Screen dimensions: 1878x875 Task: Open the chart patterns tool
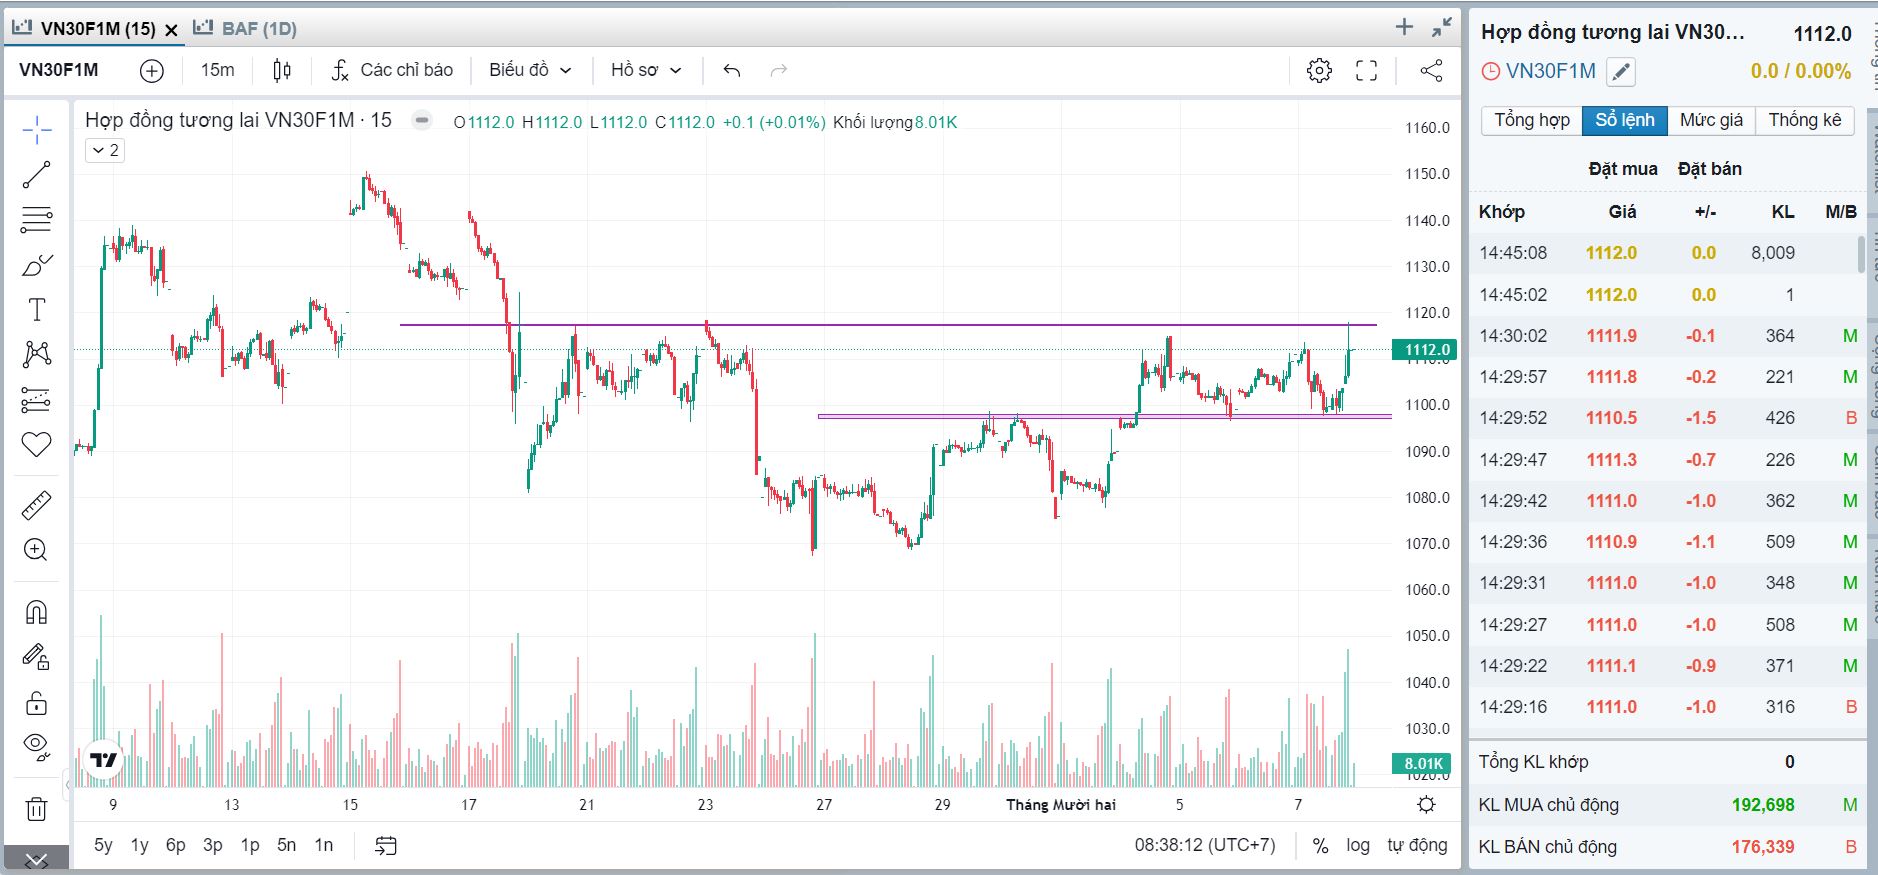point(37,354)
